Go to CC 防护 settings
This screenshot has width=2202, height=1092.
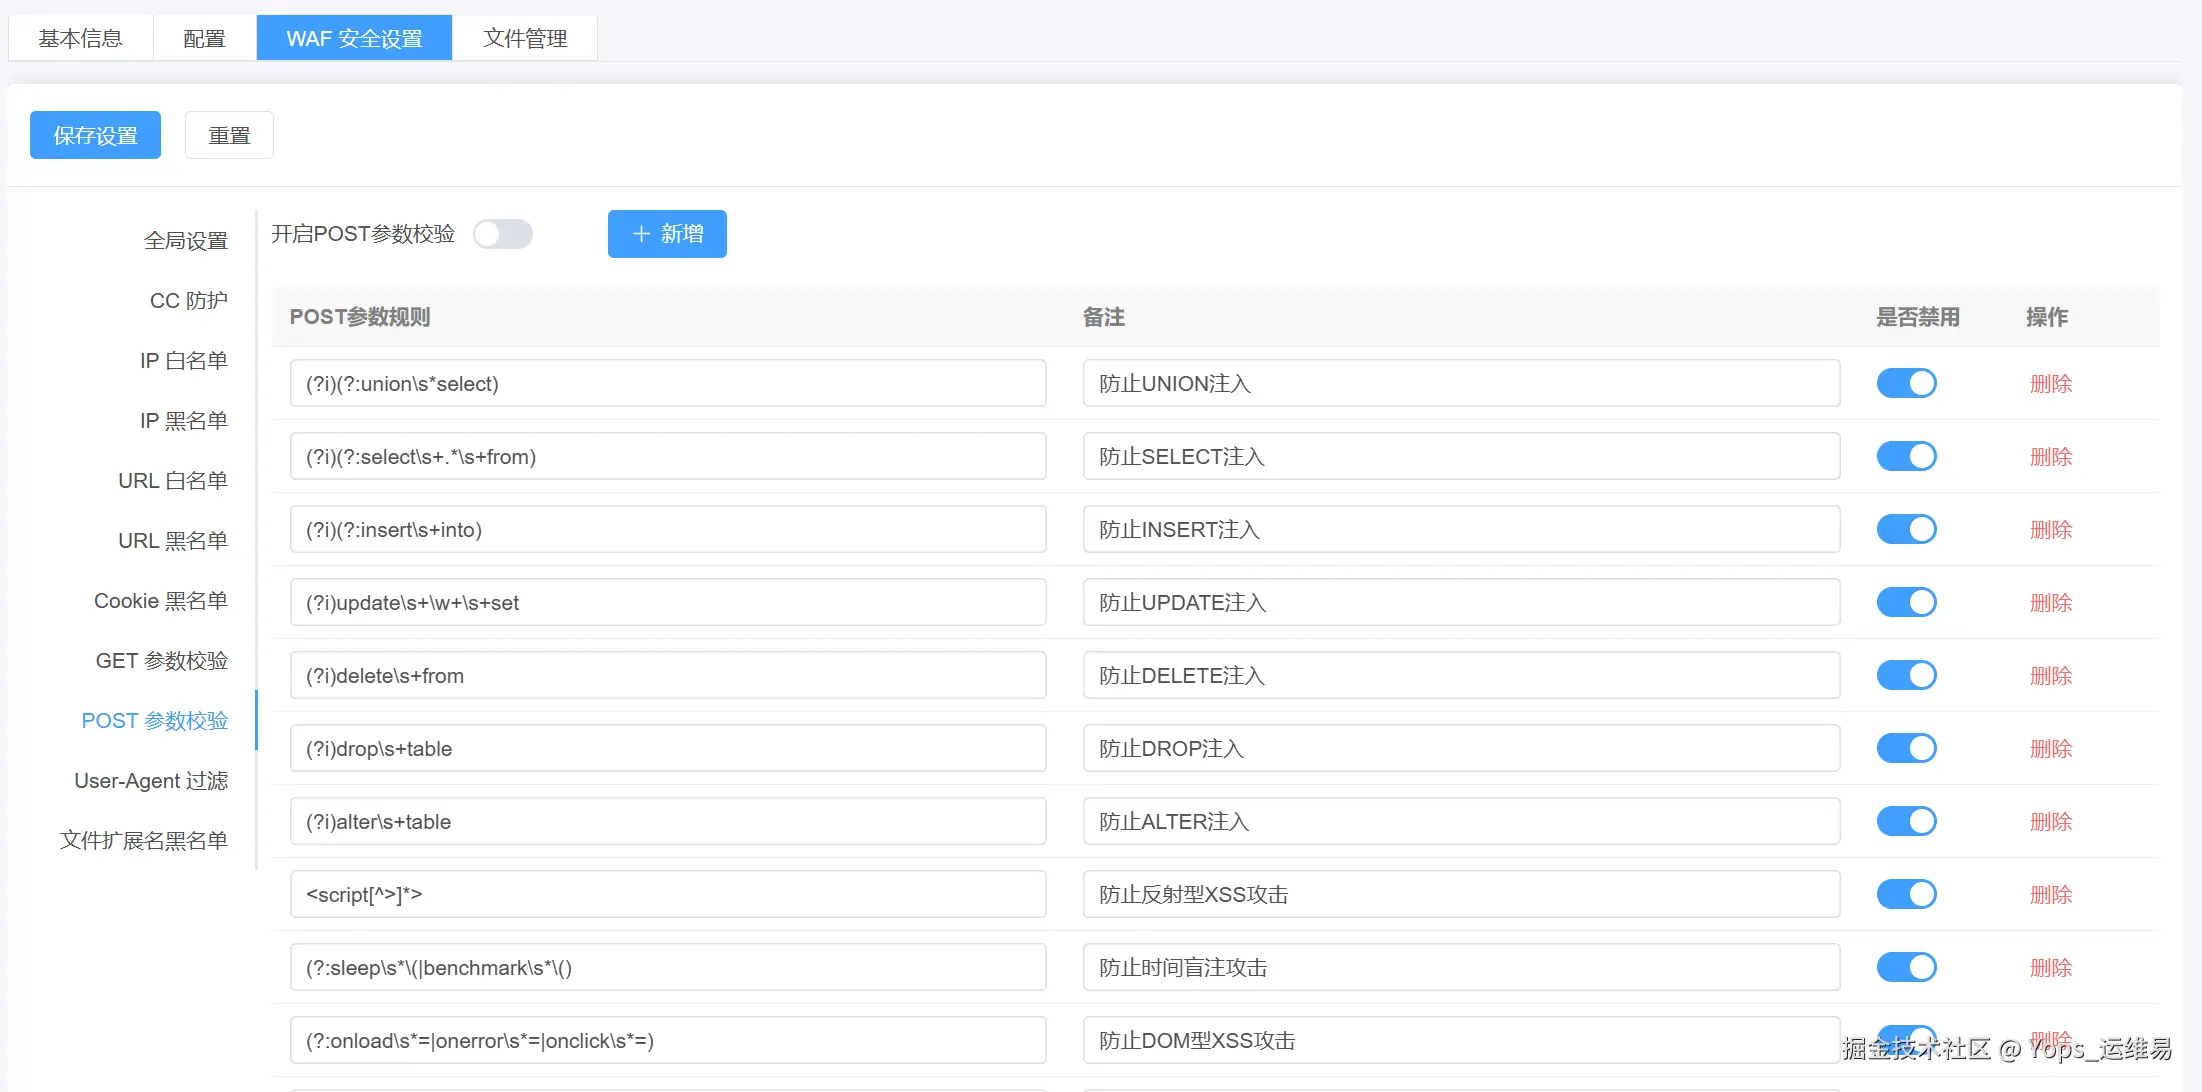pyautogui.click(x=188, y=301)
